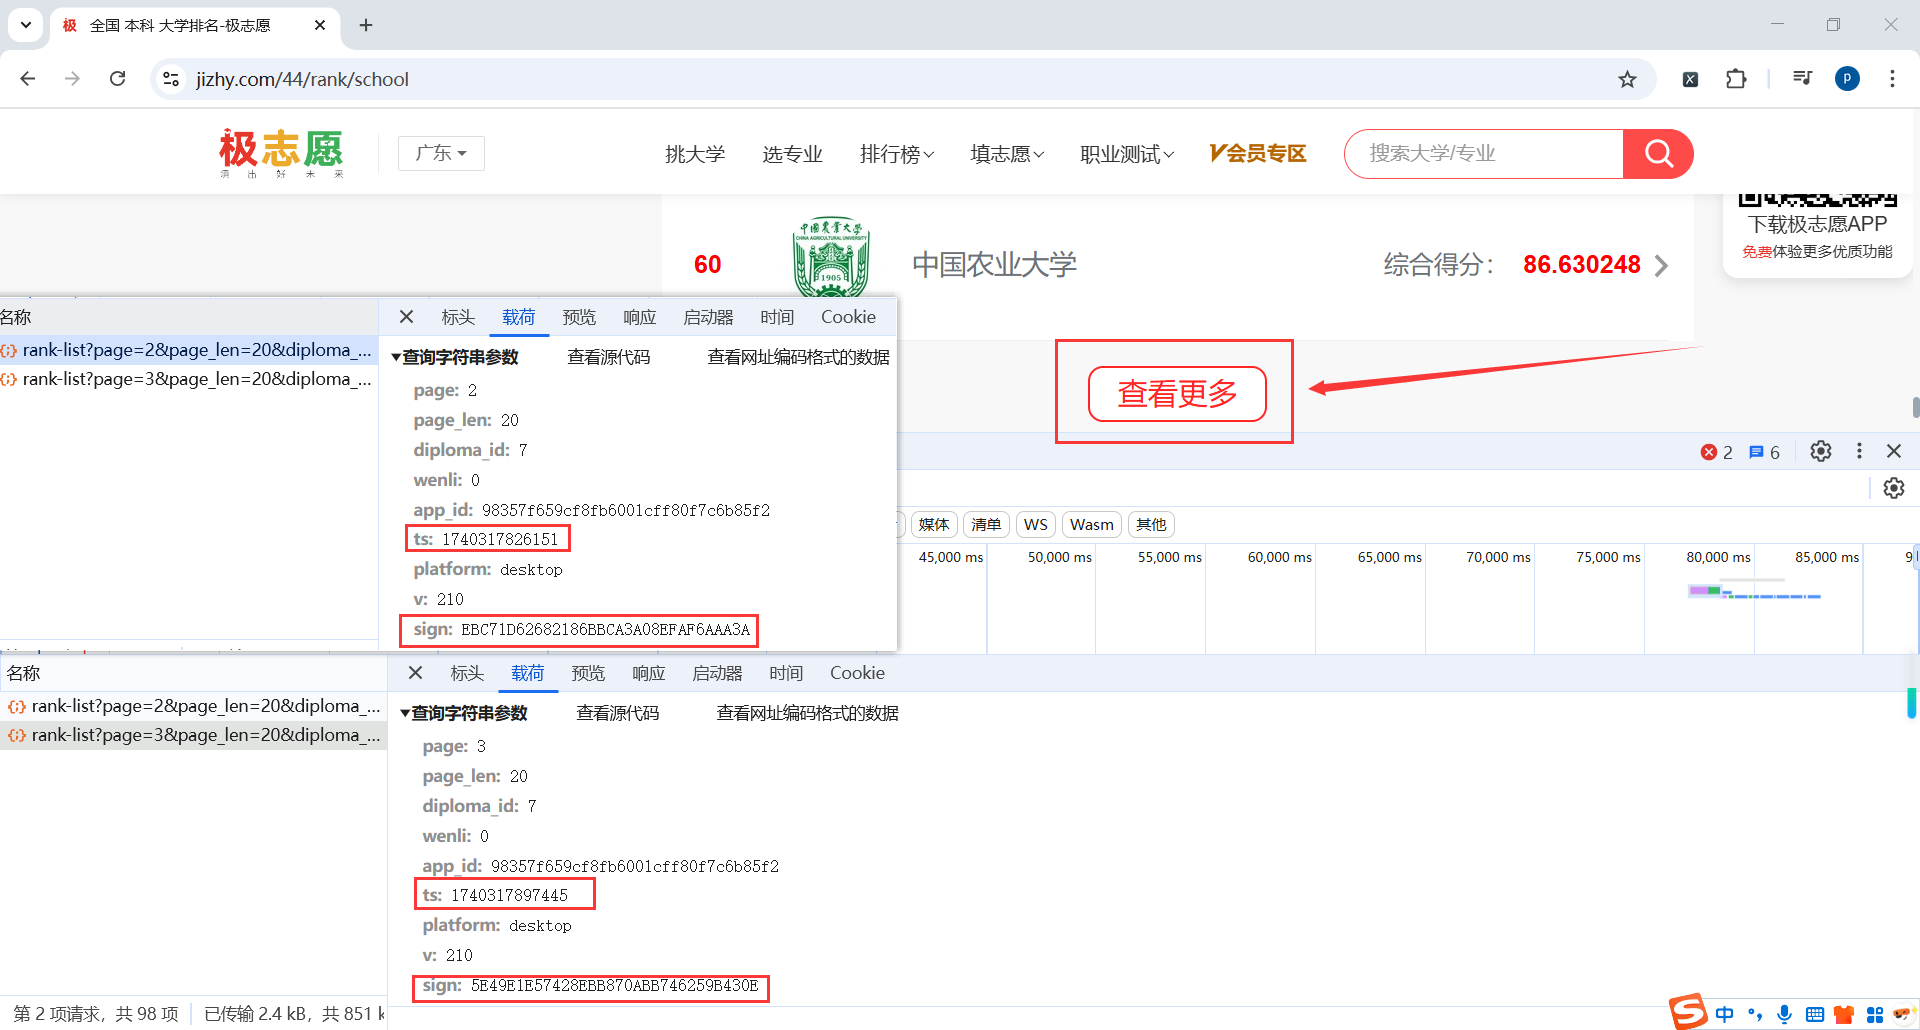Expand the 职业测试 navigation dropdown
1920x1030 pixels.
pyautogui.click(x=1127, y=154)
